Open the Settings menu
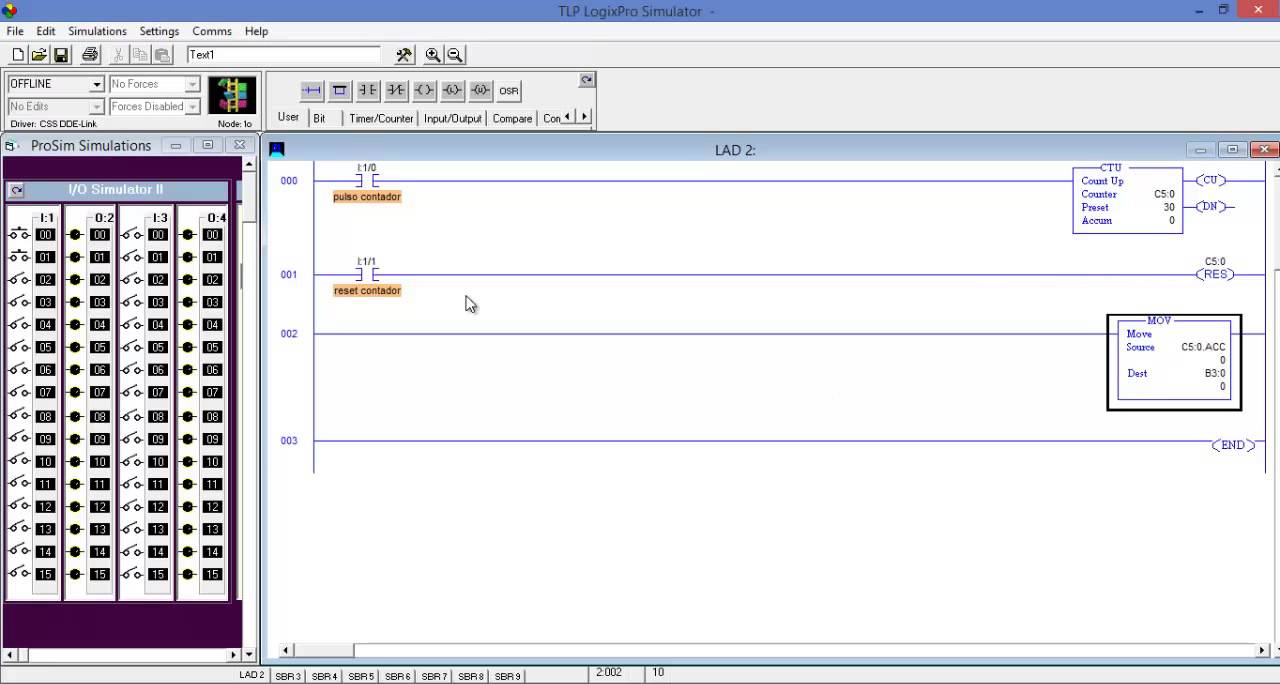Image resolution: width=1280 pixels, height=684 pixels. (x=159, y=31)
